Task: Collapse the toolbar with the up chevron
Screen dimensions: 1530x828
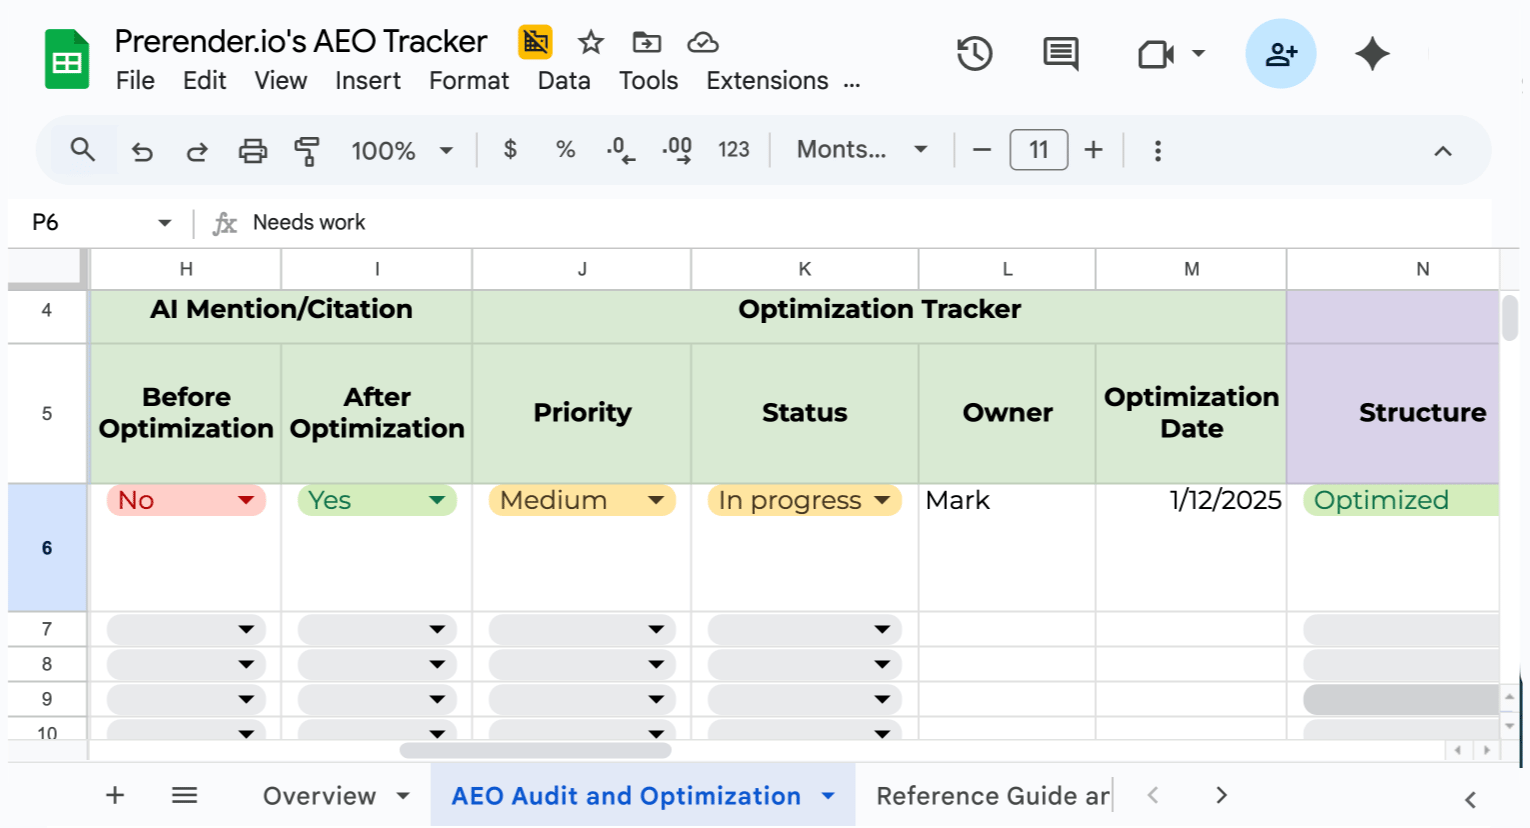Action: (1443, 151)
